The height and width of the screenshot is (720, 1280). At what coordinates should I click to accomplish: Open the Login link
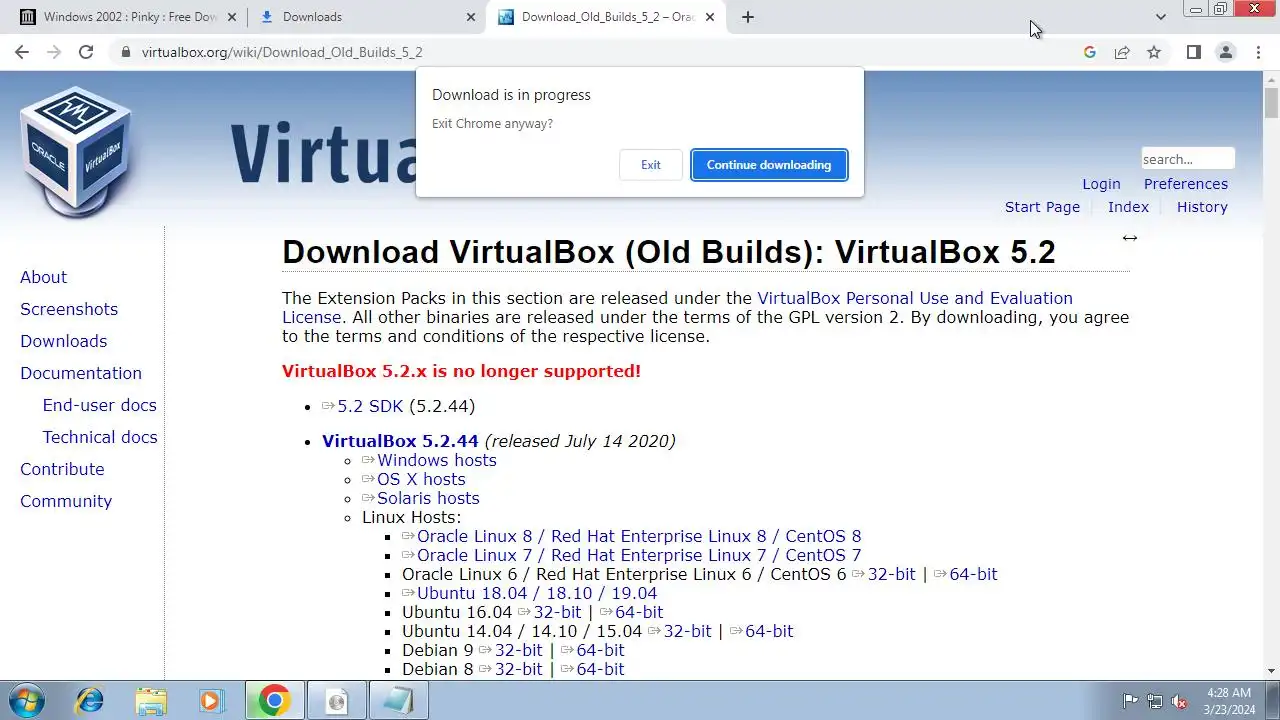click(x=1101, y=184)
